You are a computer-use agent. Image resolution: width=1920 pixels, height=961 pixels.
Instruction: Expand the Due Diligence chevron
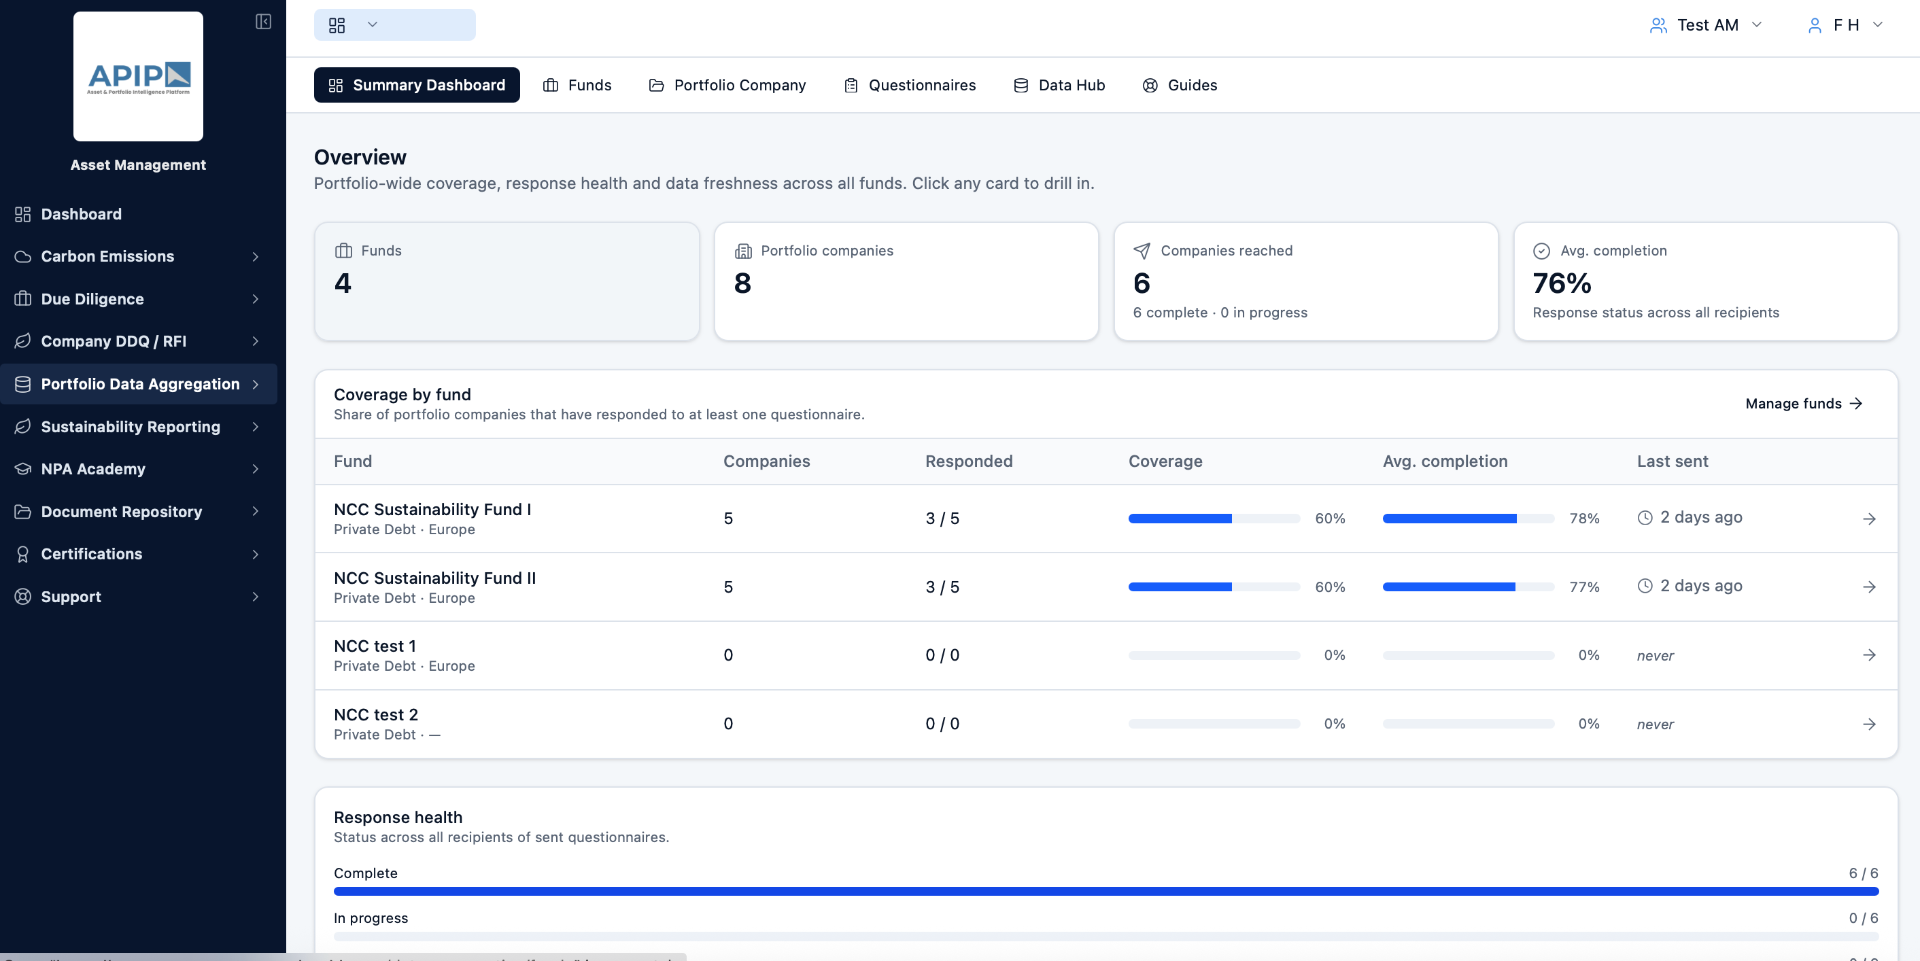256,299
